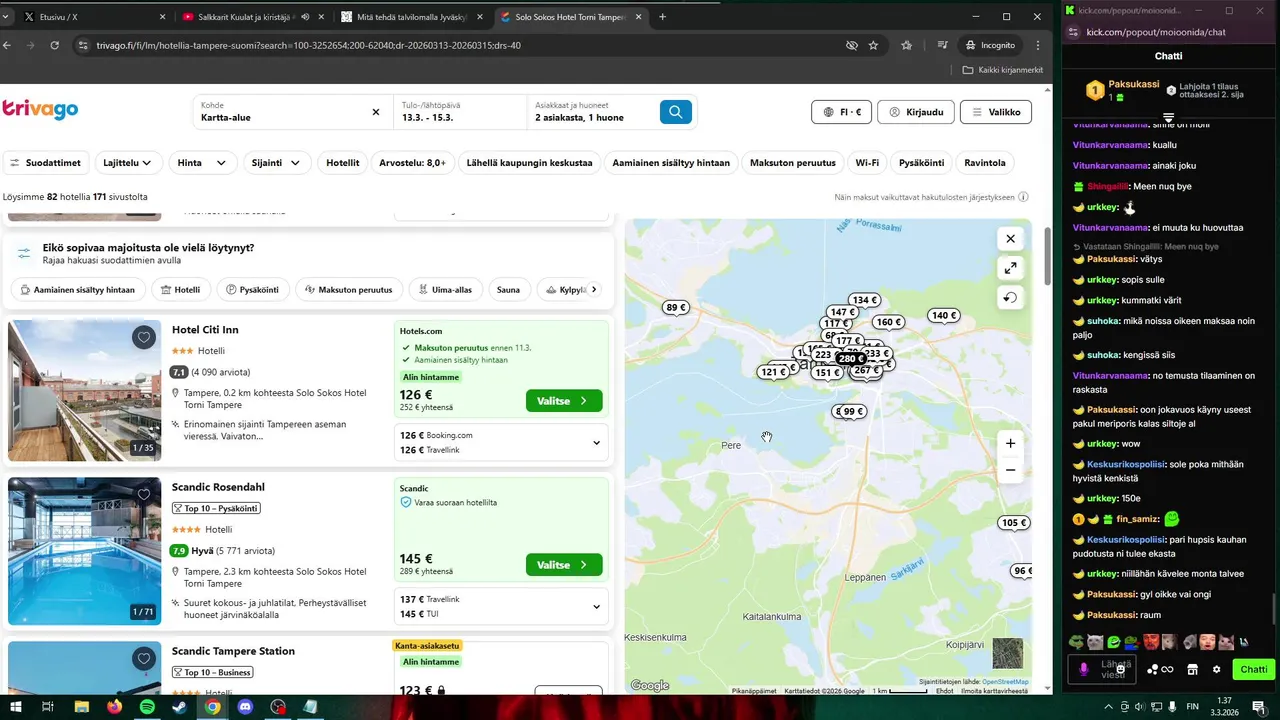Toggle the Maksuton peruutus top filter
The image size is (1280, 720).
pyautogui.click(x=792, y=163)
